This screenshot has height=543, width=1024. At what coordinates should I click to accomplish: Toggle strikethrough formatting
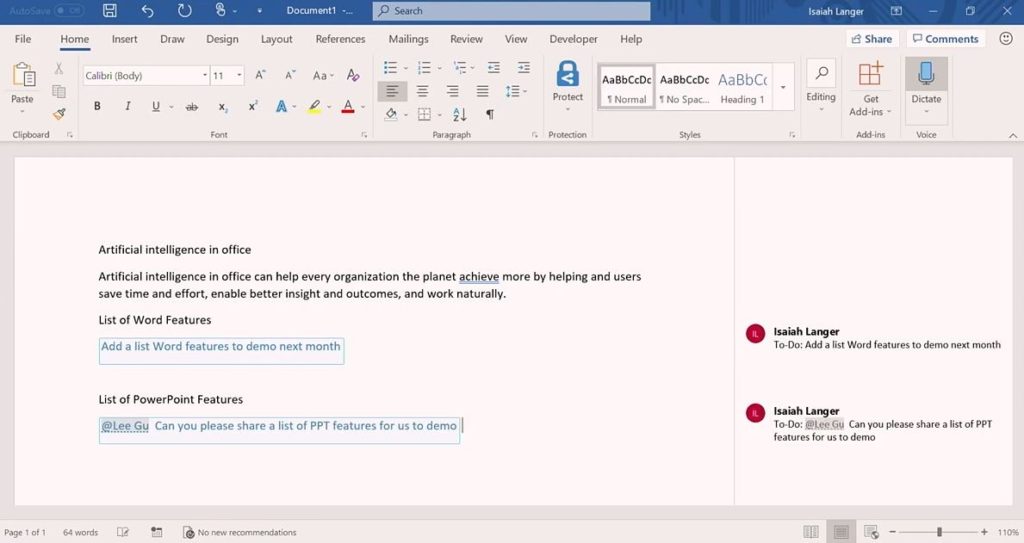(x=191, y=107)
